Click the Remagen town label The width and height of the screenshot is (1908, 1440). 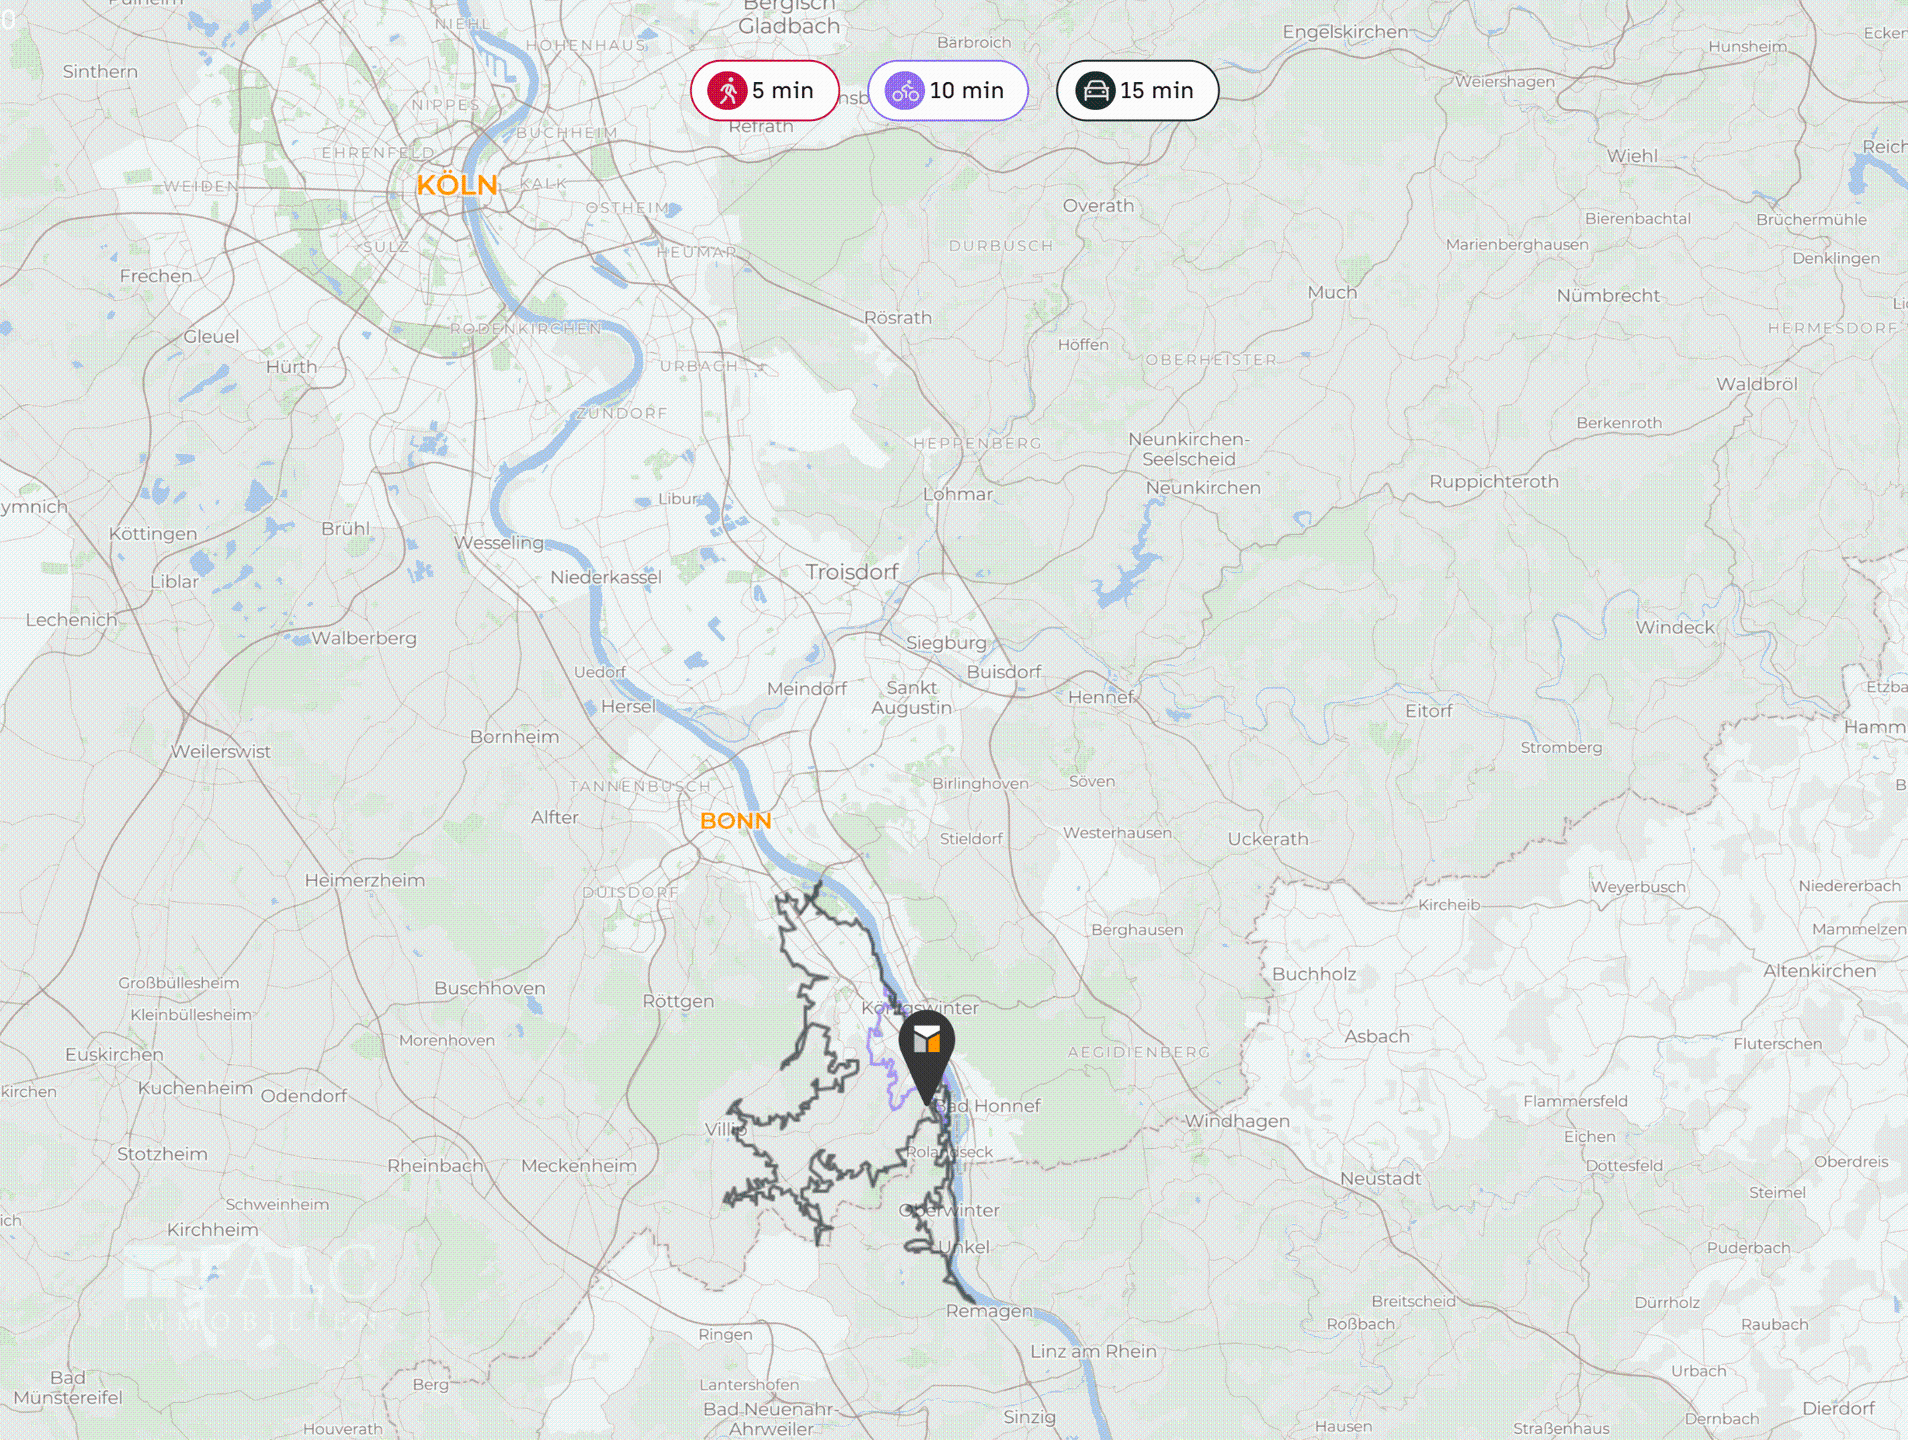click(x=989, y=1311)
